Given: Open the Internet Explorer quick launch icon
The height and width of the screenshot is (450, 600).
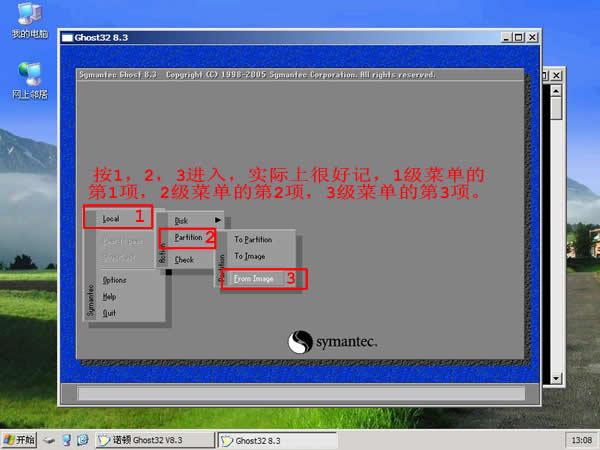Looking at the screenshot, I should [83, 440].
